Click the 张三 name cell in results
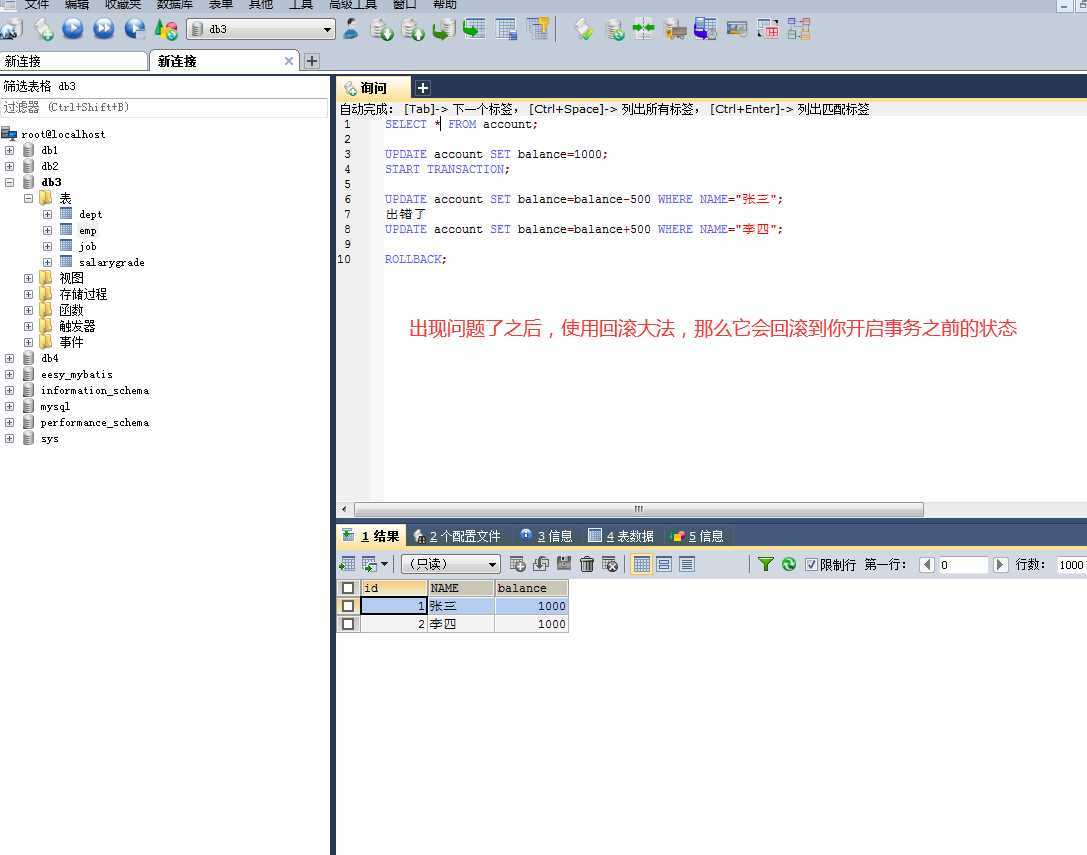 (x=460, y=606)
